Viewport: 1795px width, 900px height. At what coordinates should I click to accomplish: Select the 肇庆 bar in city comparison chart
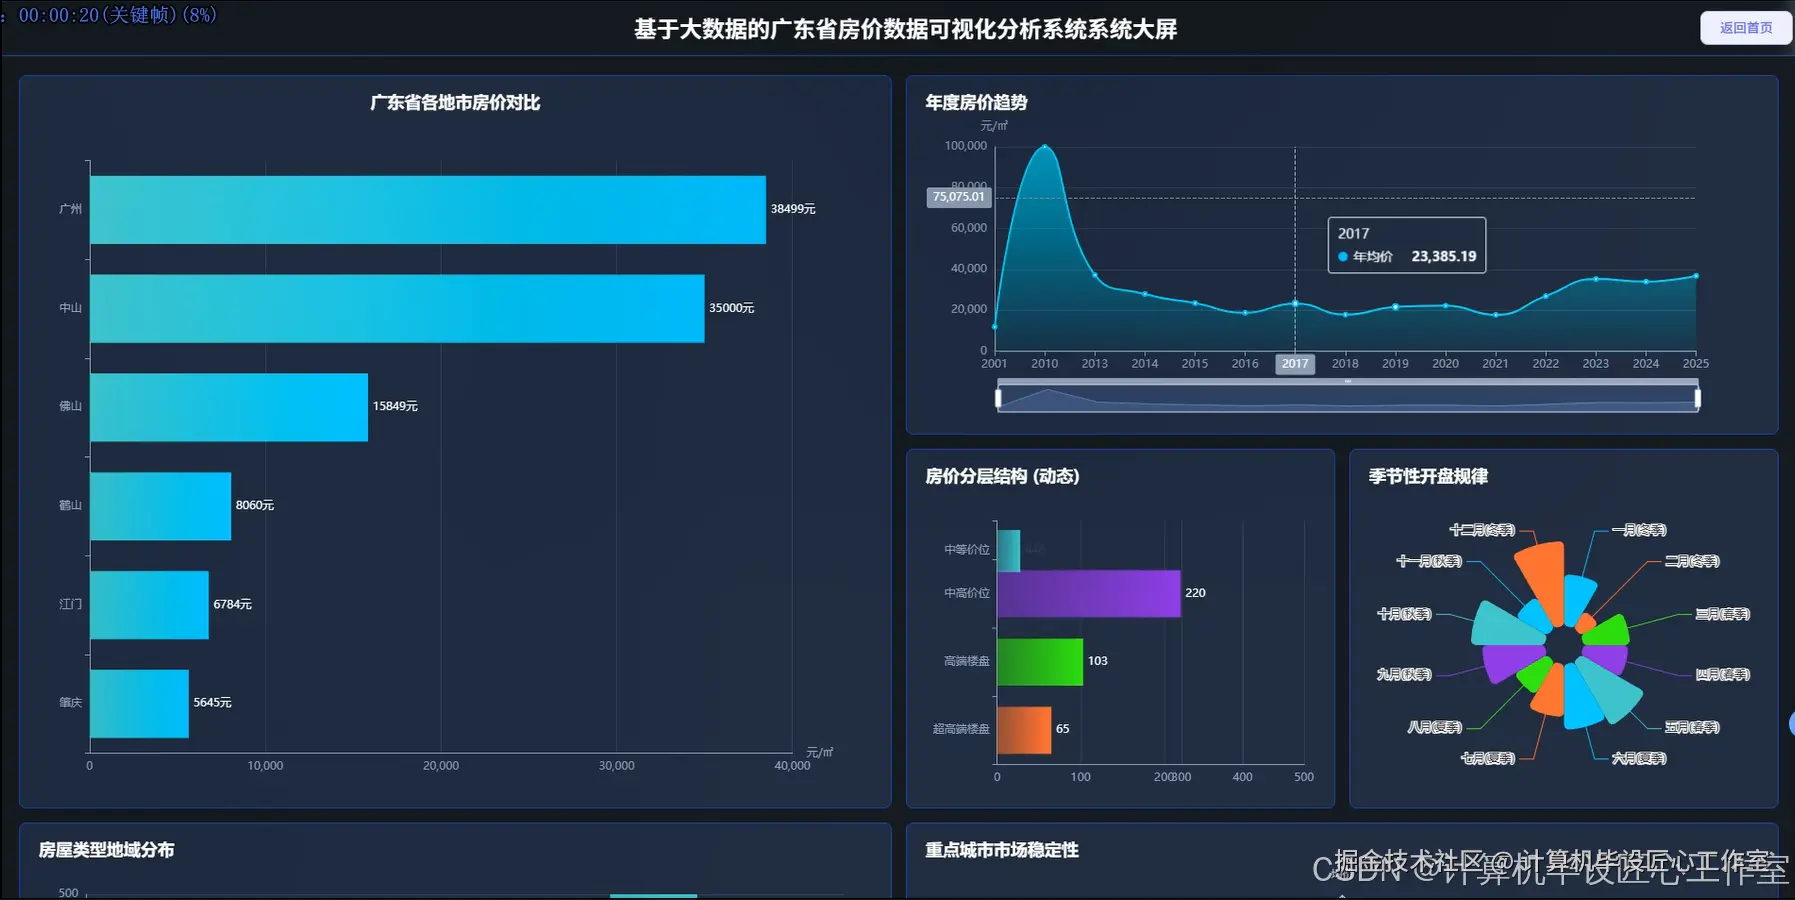click(x=139, y=703)
